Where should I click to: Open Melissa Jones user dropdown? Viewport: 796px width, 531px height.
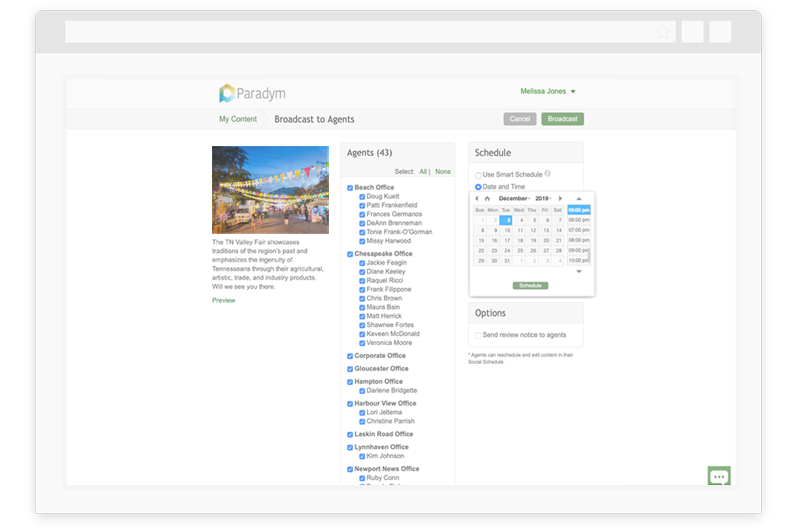[548, 91]
